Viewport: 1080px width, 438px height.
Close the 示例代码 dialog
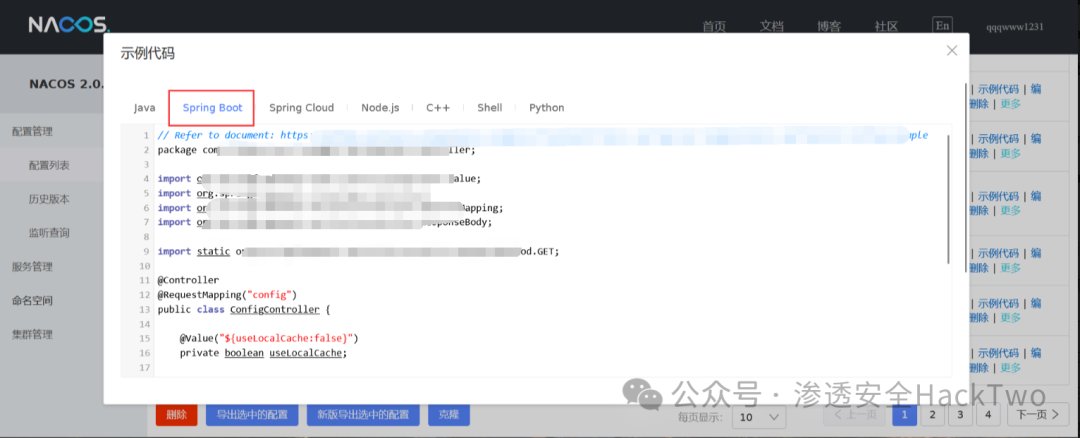pyautogui.click(x=952, y=50)
